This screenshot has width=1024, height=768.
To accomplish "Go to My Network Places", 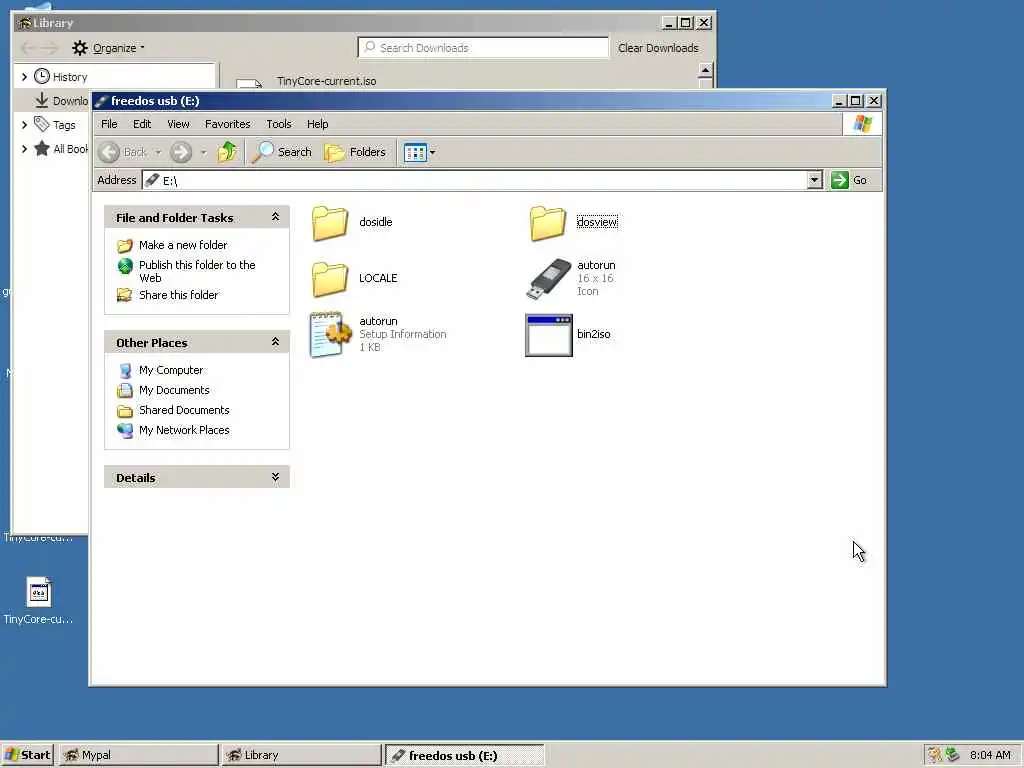I will [184, 430].
